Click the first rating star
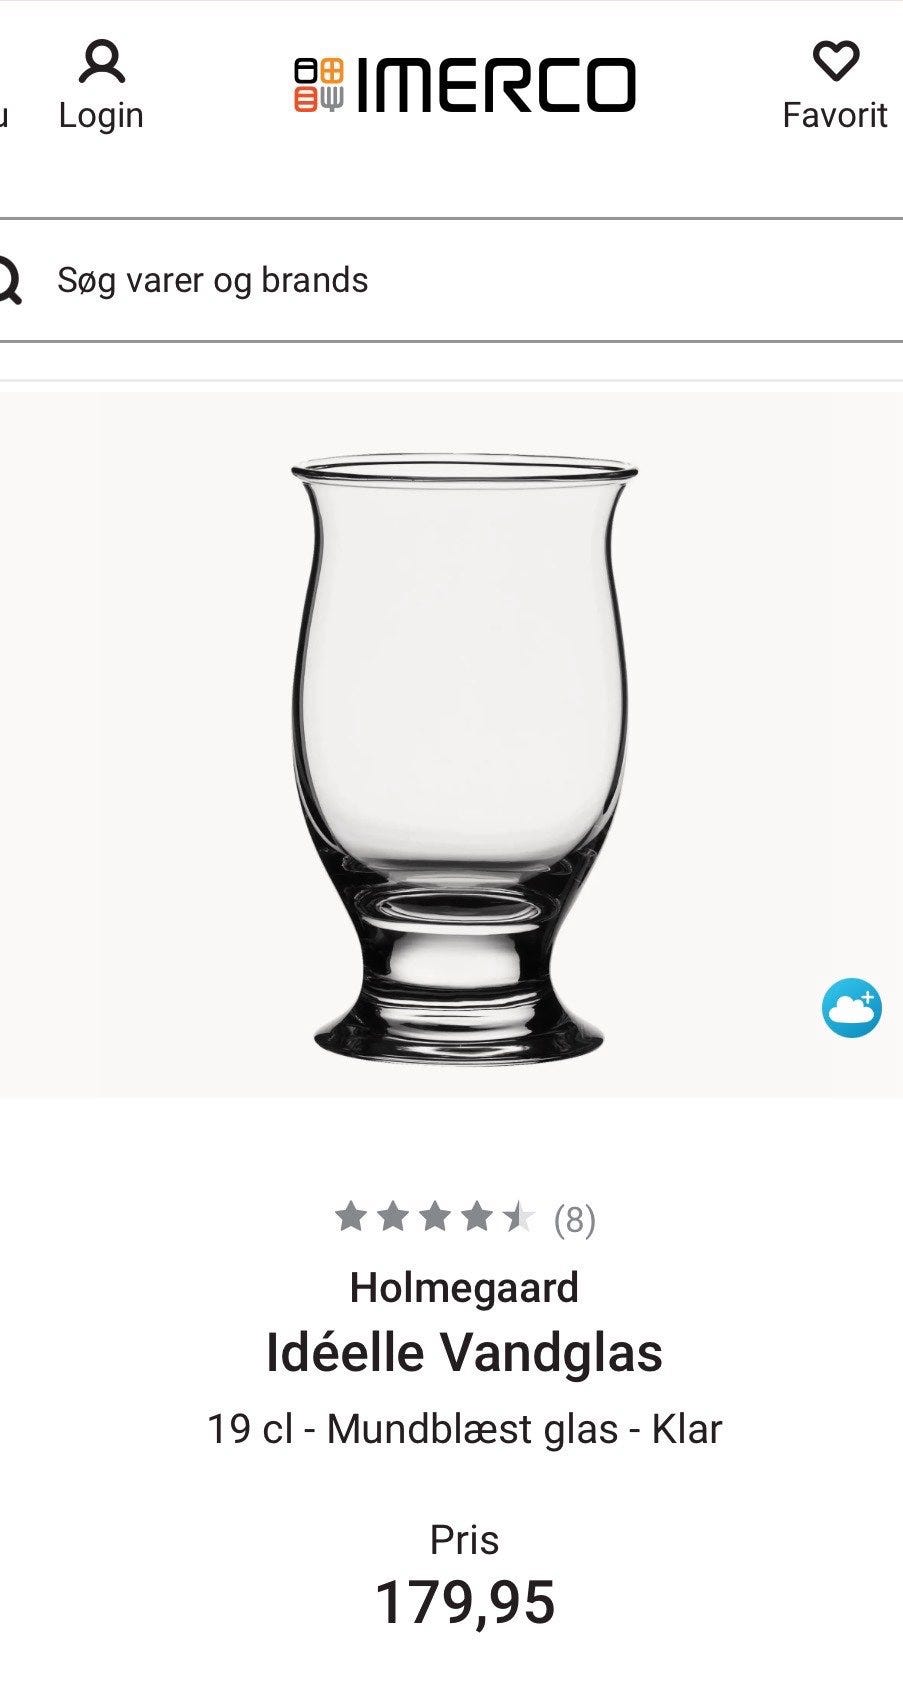The image size is (903, 1704). pos(350,1218)
